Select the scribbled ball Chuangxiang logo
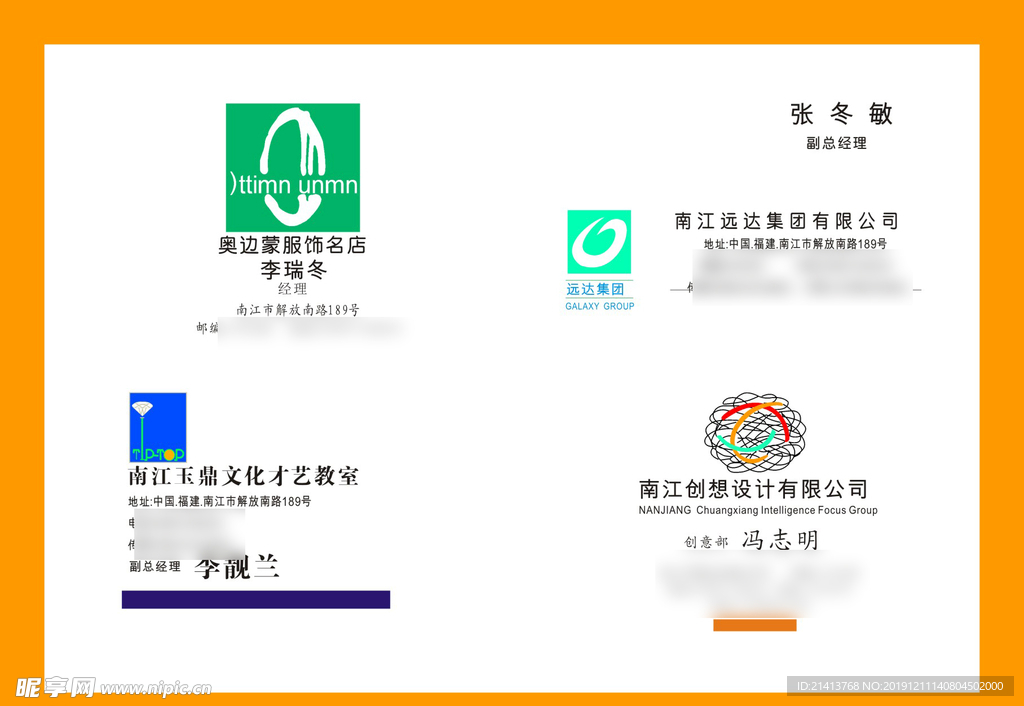 [x=755, y=432]
